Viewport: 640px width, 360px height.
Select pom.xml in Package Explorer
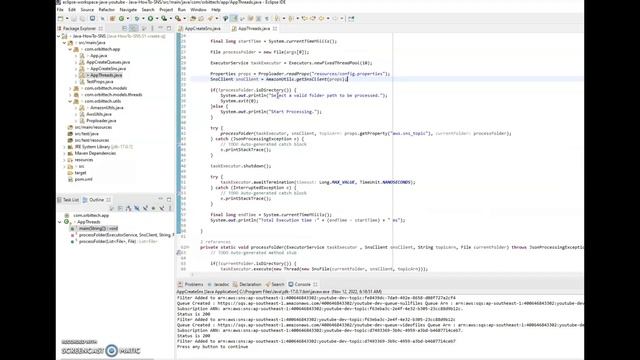(x=83, y=180)
